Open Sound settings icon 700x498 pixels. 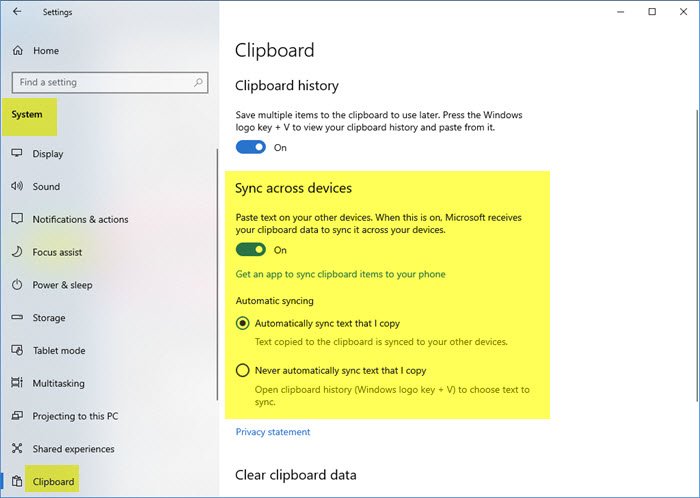tap(16, 187)
